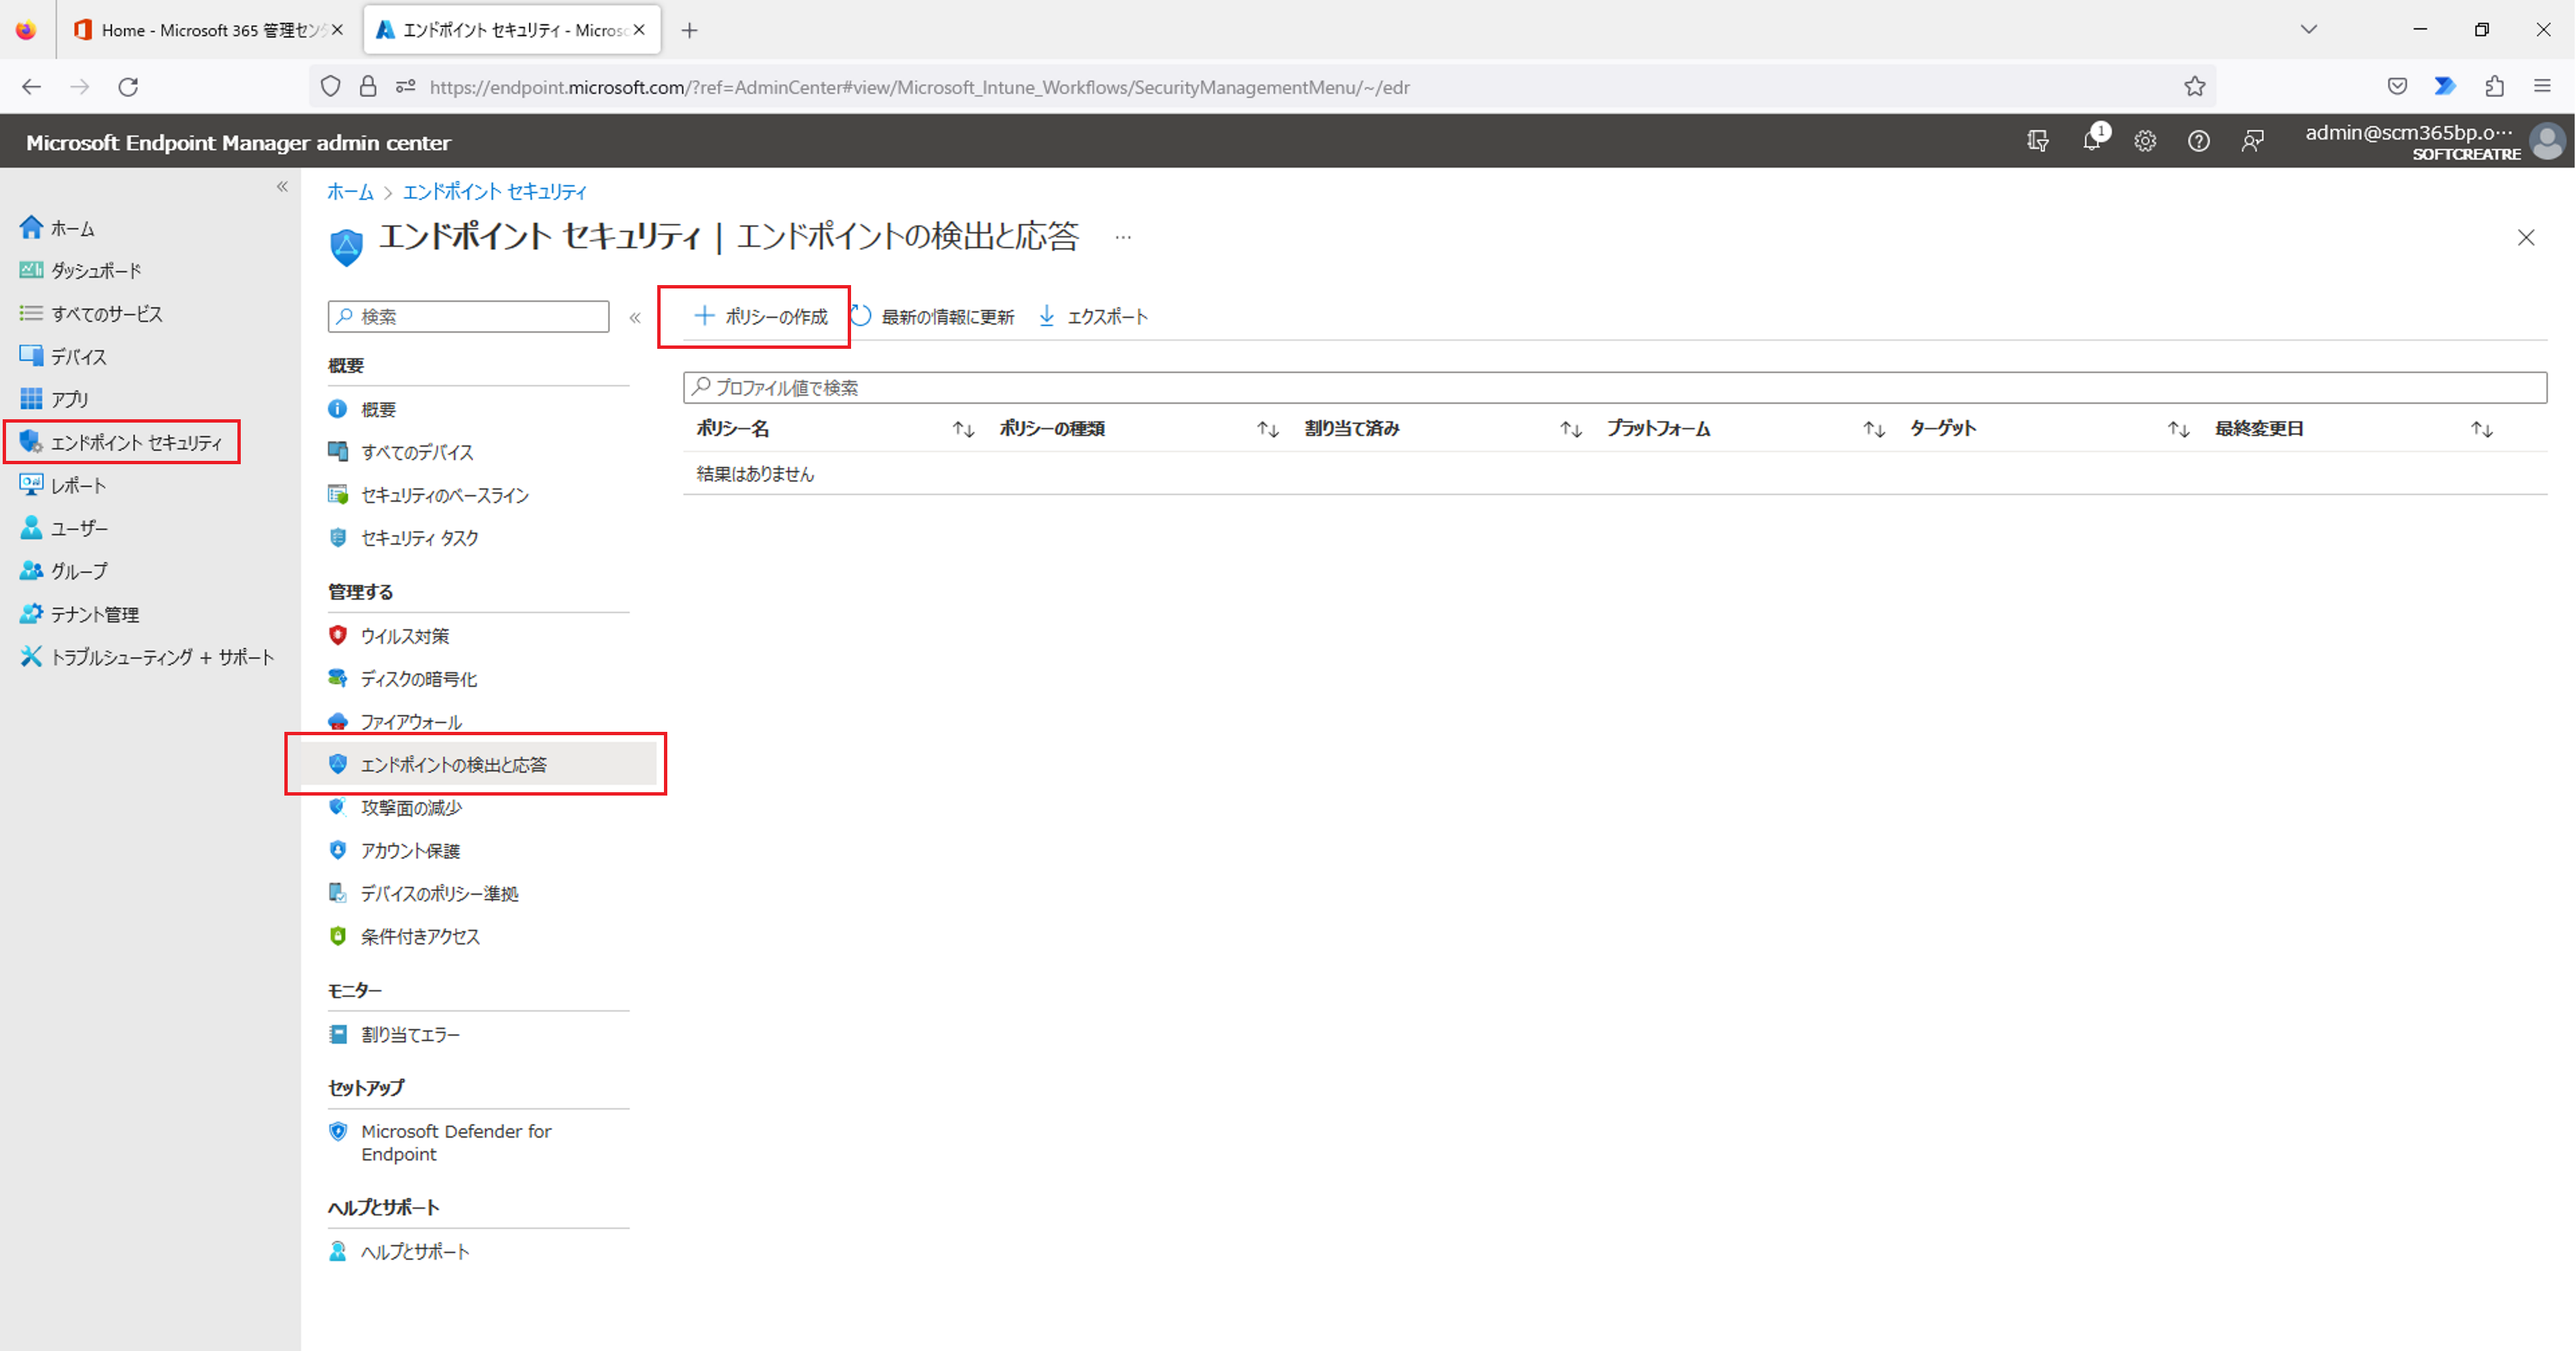Collapse the endpoint security submenu pane
This screenshot has height=1351, width=2576.
click(x=635, y=317)
